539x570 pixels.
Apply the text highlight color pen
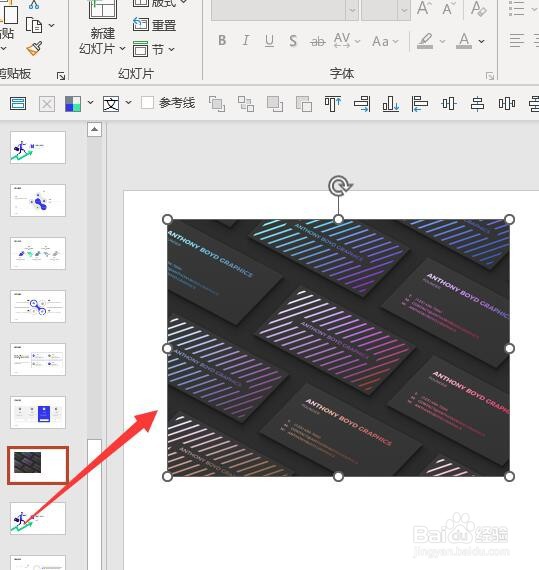click(425, 41)
